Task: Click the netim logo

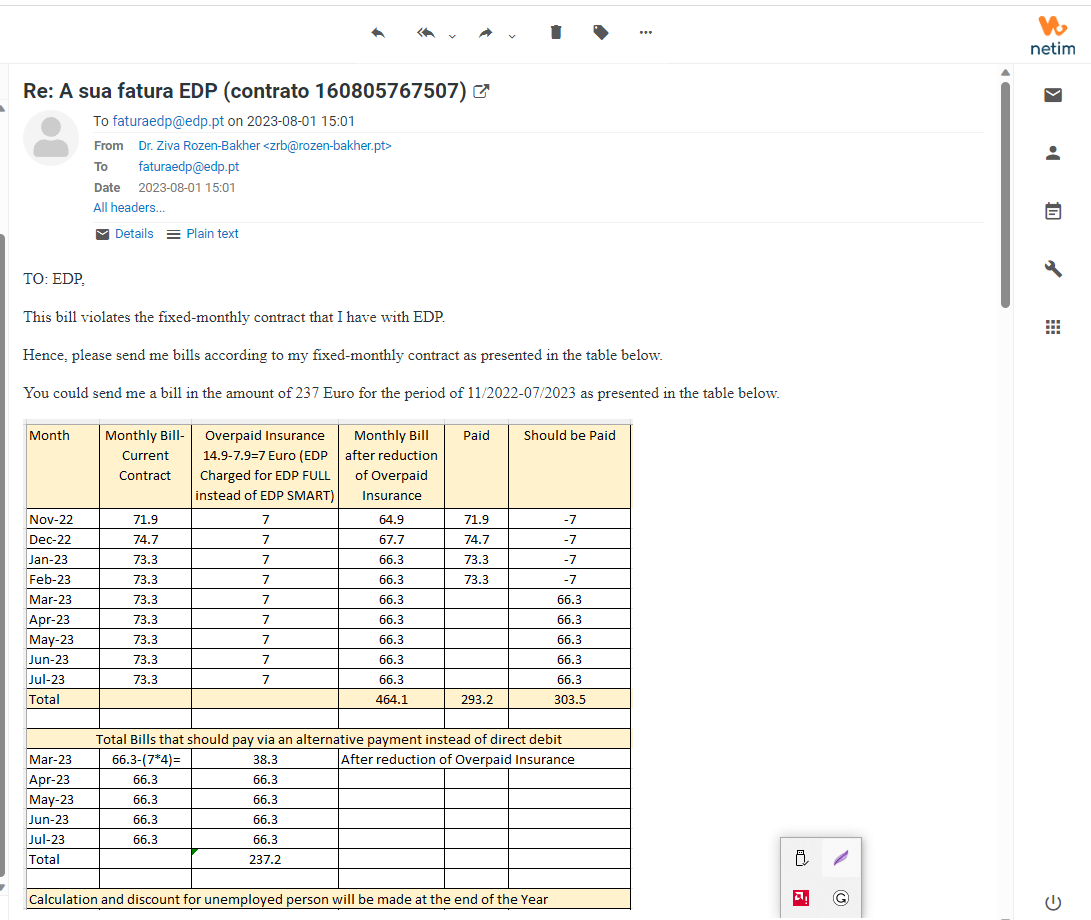Action: click(1052, 35)
